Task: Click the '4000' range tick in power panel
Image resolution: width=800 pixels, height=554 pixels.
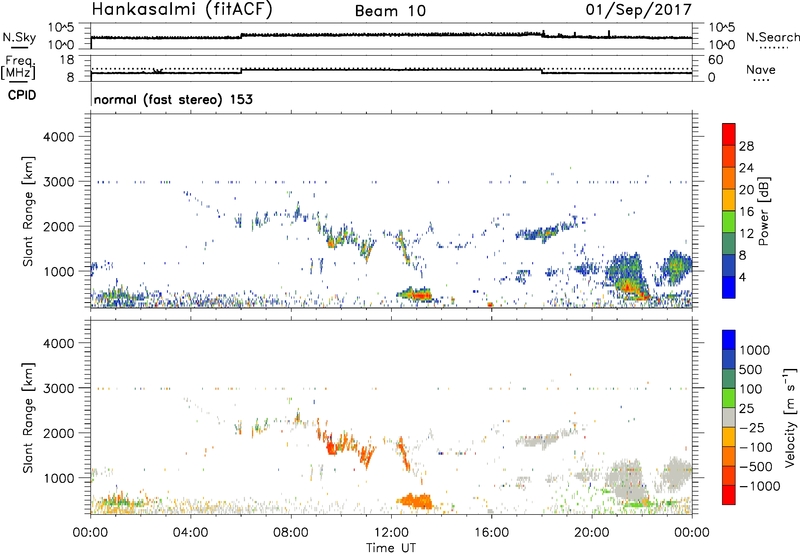Action: pos(58,137)
